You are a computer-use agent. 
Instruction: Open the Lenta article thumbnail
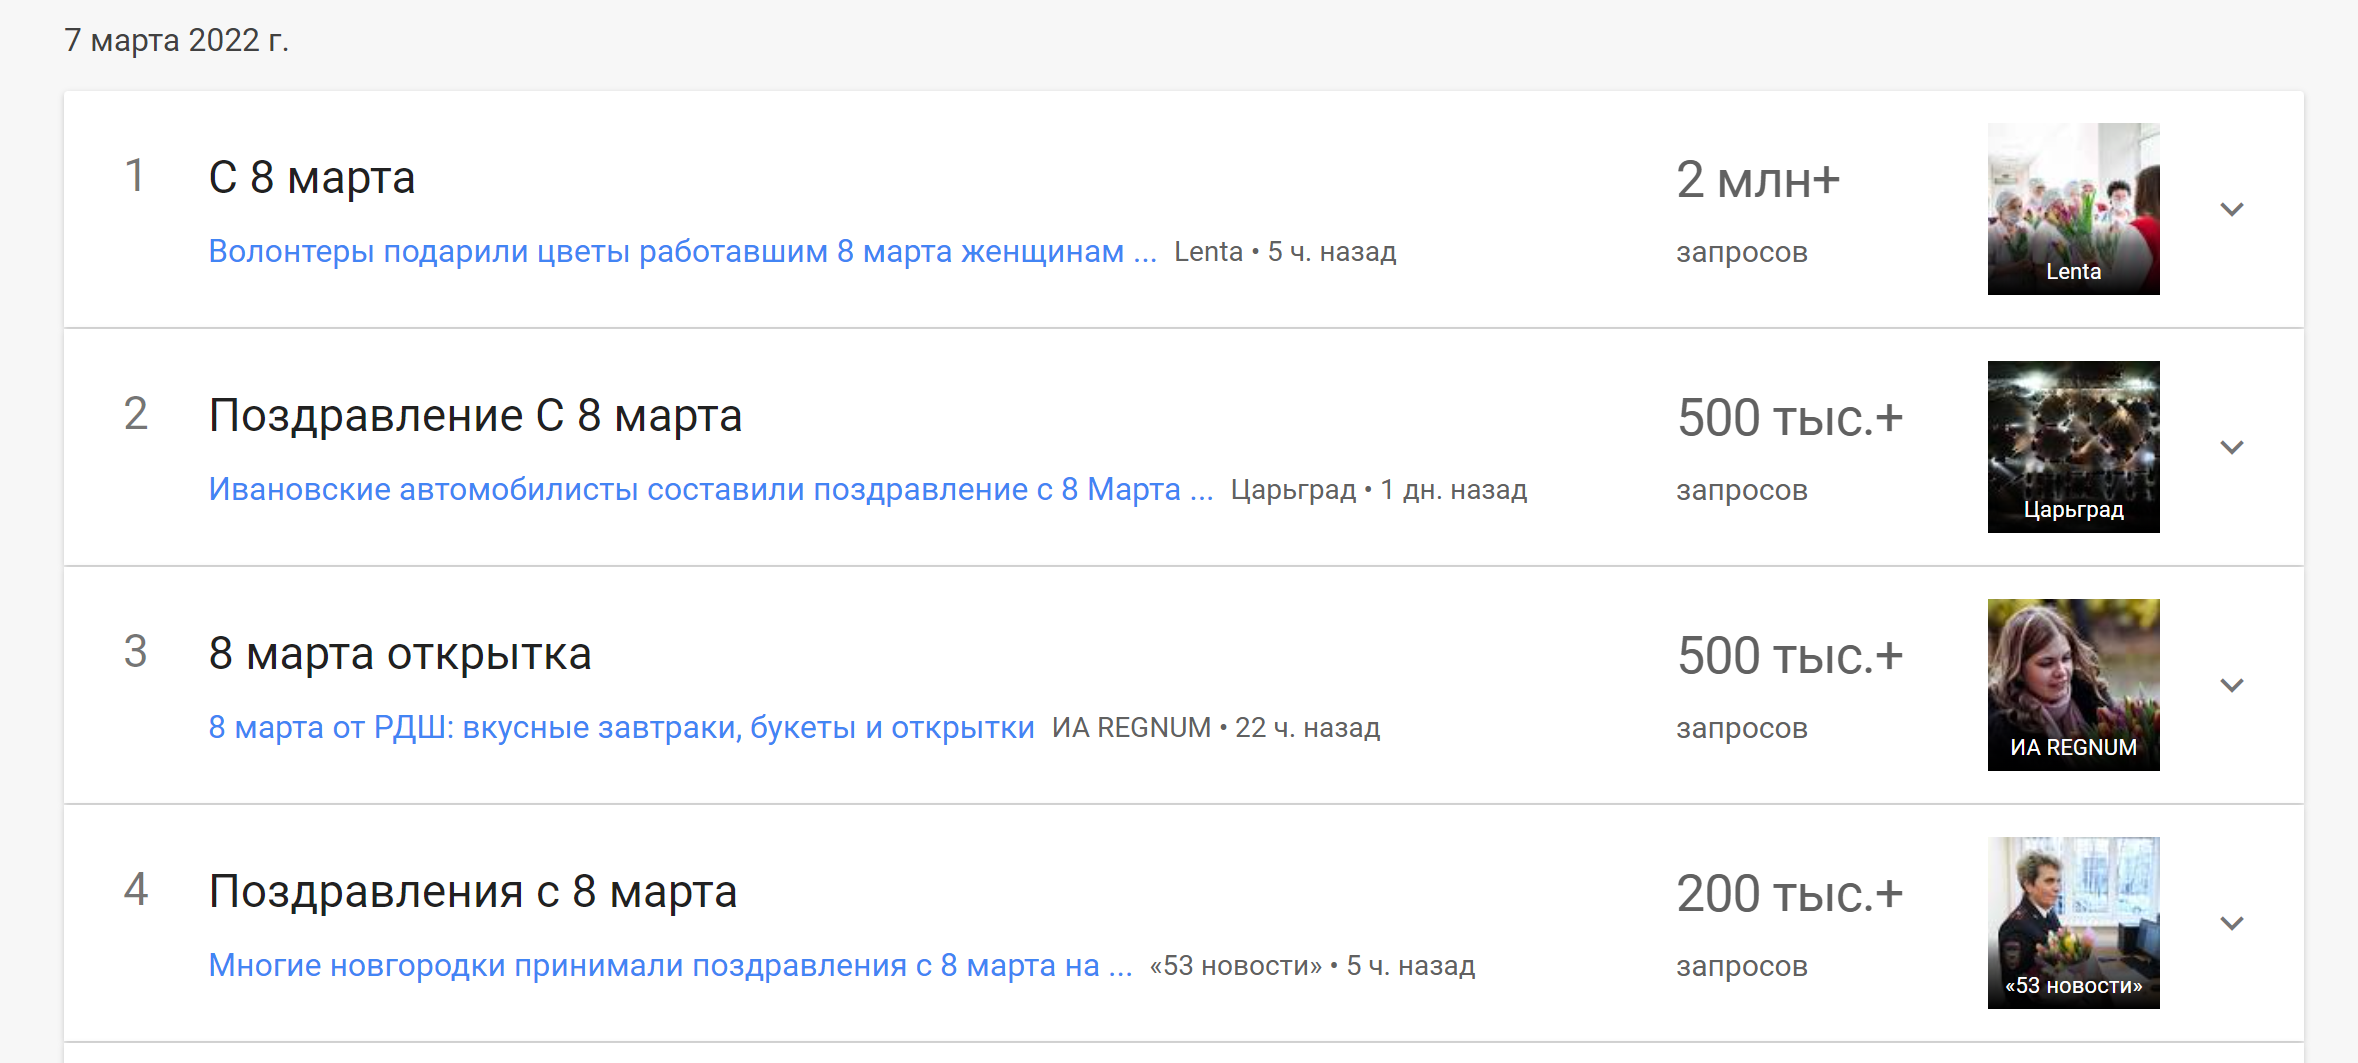(x=2073, y=208)
